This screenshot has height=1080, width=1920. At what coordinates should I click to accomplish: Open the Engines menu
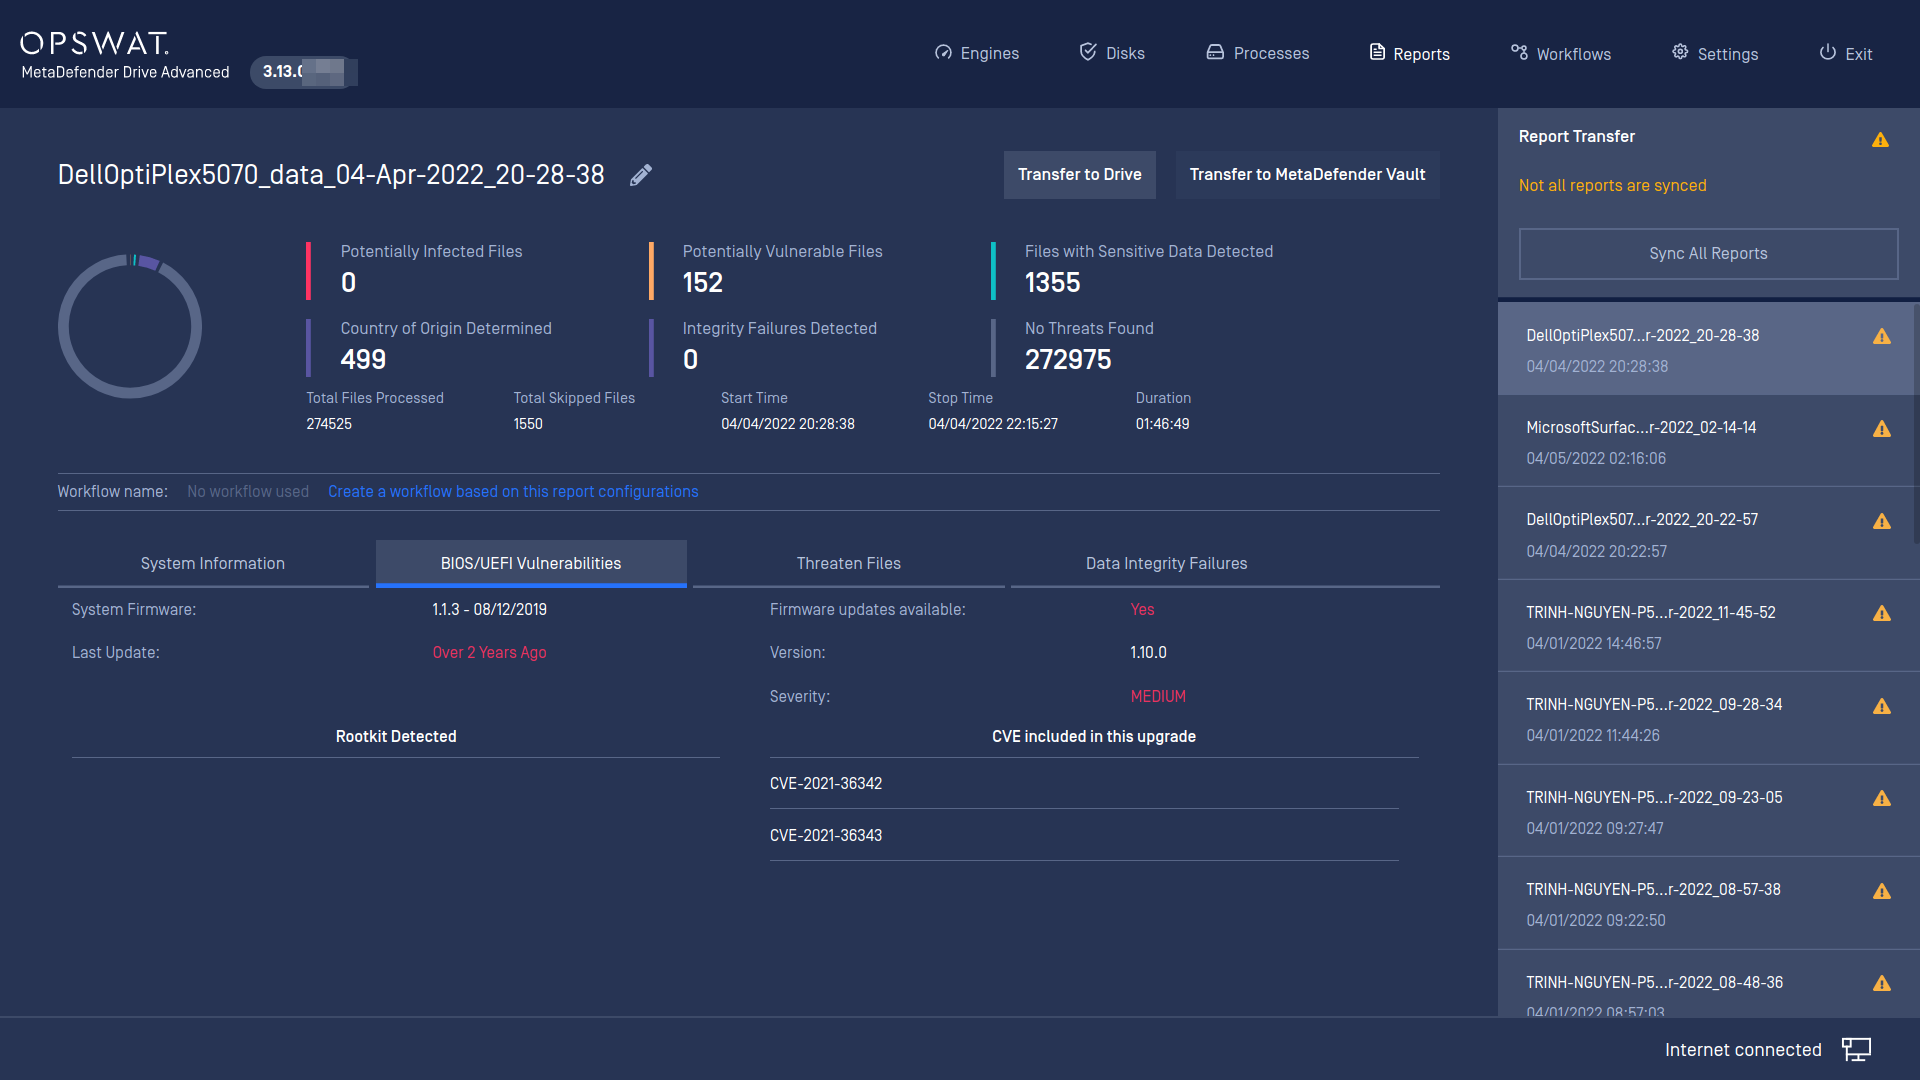click(x=977, y=53)
